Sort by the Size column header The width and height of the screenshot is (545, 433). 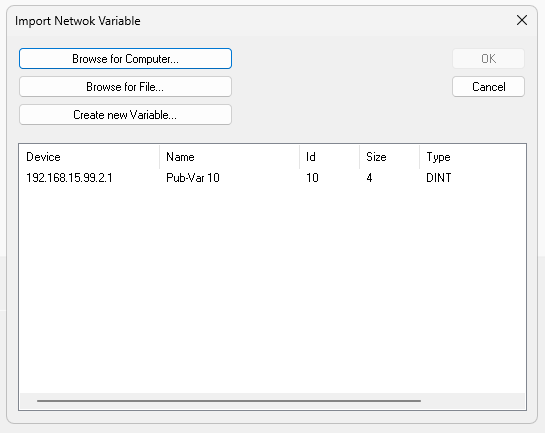click(x=390, y=157)
